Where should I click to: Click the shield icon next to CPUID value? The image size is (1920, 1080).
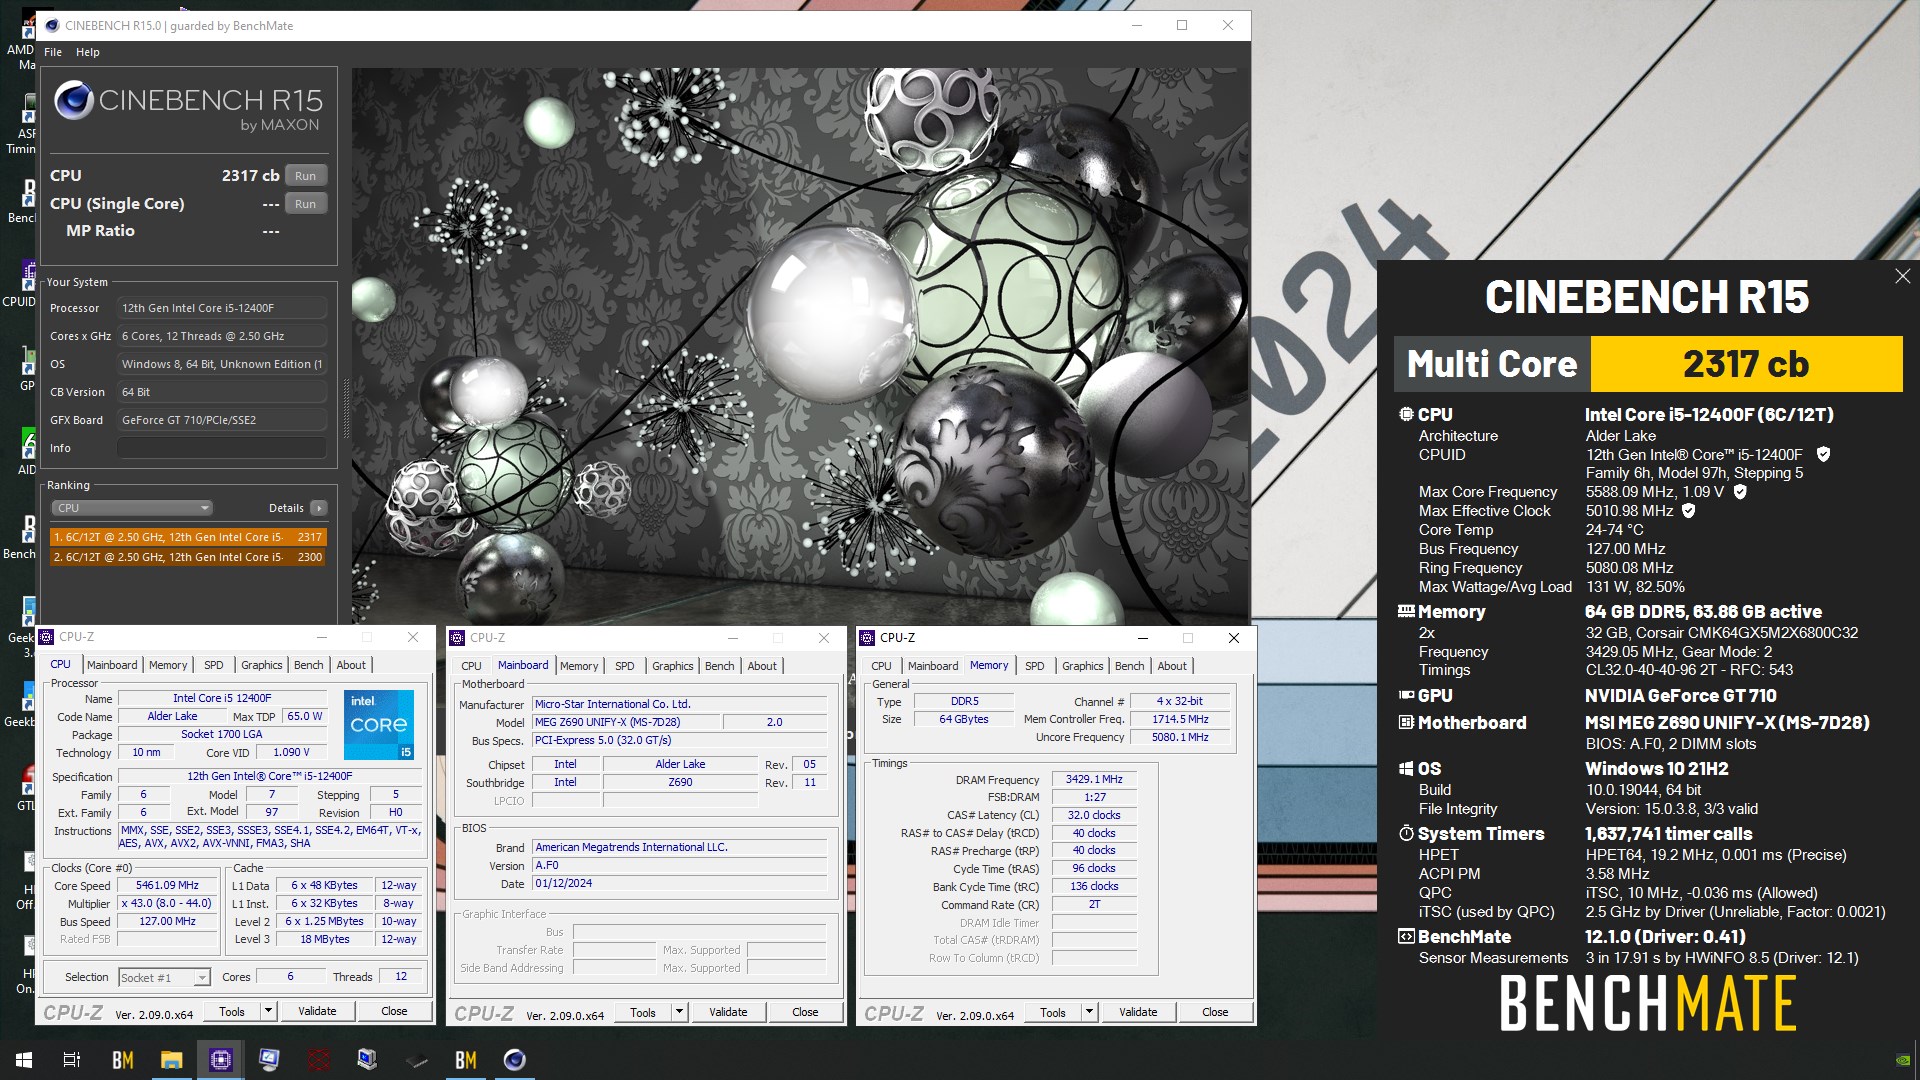[1823, 455]
